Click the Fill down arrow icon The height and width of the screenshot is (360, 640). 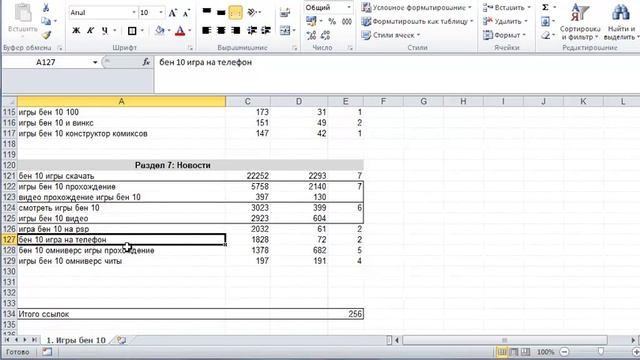(x=545, y=21)
